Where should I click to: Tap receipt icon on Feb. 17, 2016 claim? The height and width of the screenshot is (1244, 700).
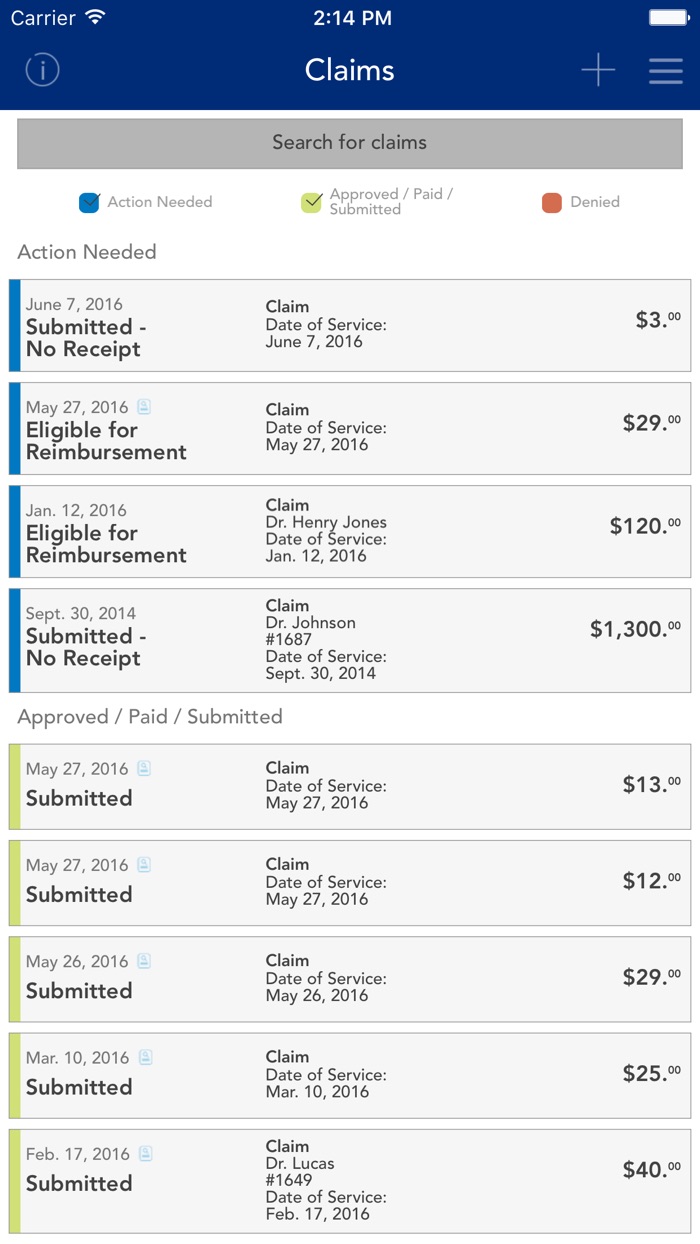(146, 1154)
